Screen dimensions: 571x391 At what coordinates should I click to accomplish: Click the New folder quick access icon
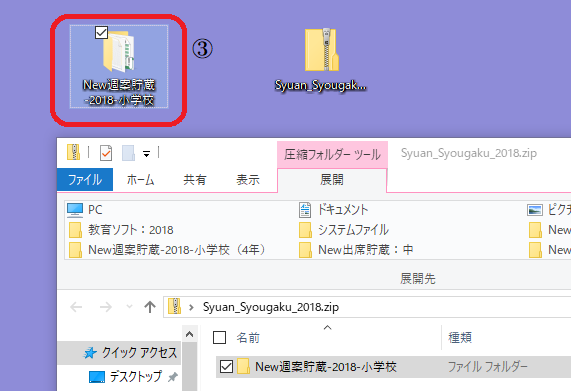[129, 153]
